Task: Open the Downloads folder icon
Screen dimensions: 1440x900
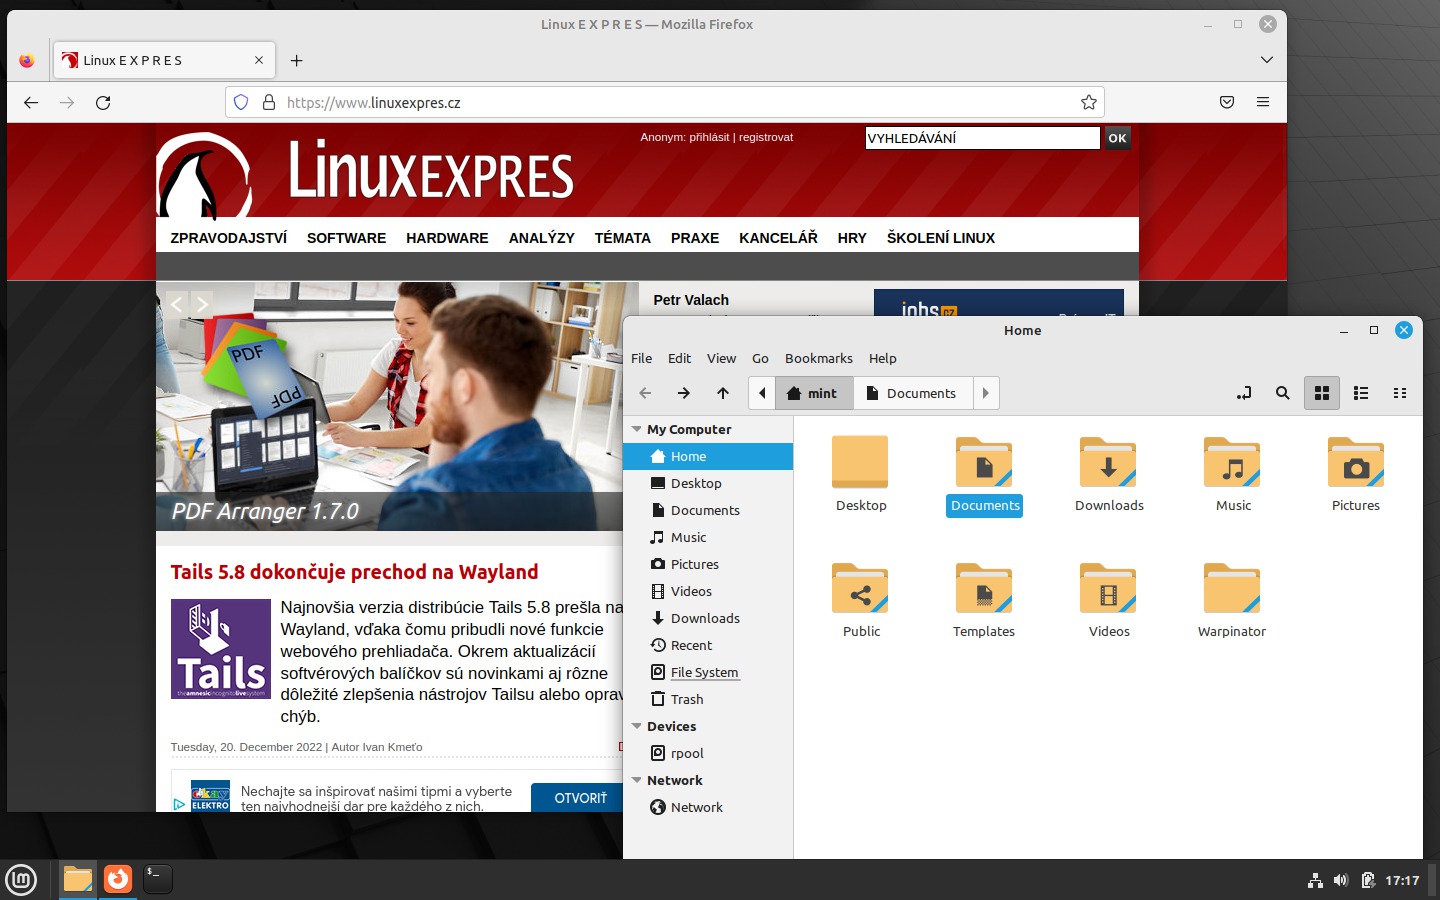Action: [1109, 474]
